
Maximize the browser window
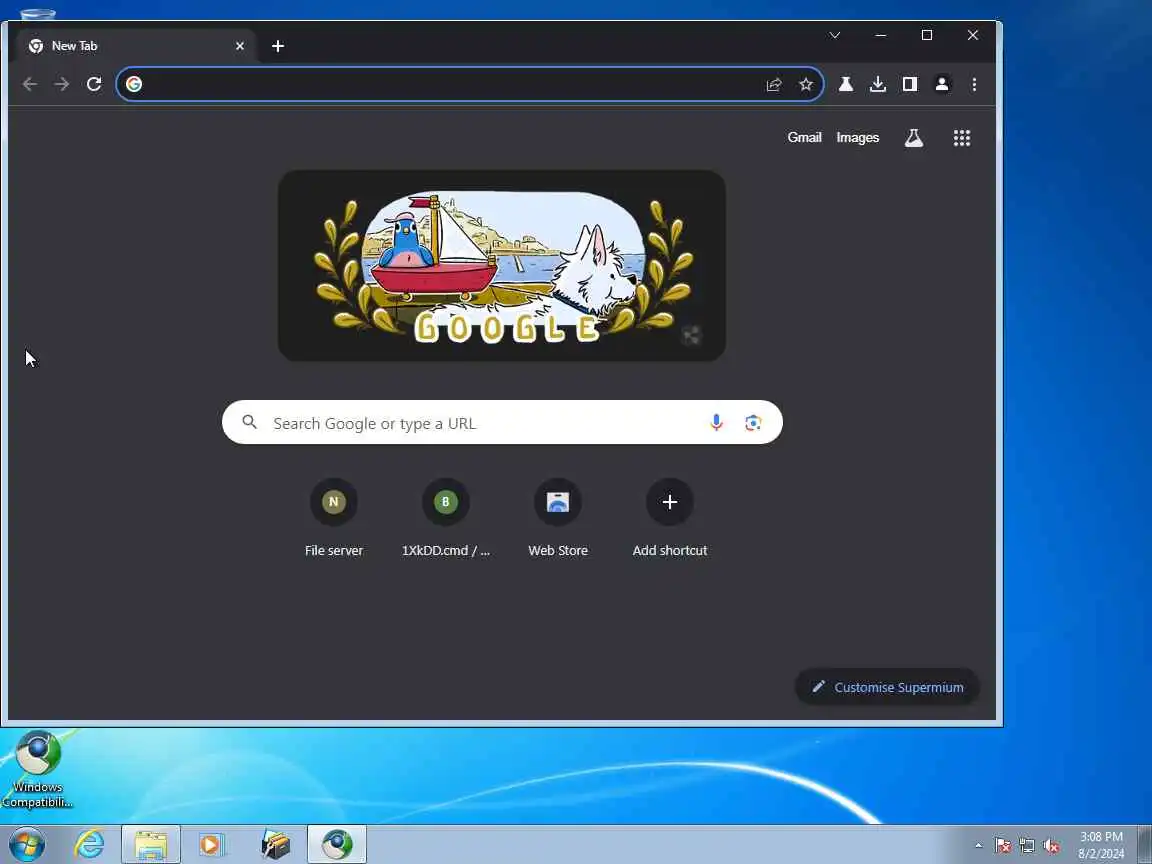(x=926, y=35)
